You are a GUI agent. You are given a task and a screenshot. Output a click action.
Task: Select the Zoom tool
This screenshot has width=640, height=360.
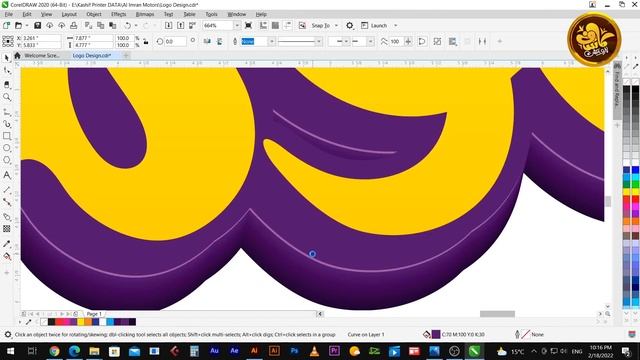(7, 97)
